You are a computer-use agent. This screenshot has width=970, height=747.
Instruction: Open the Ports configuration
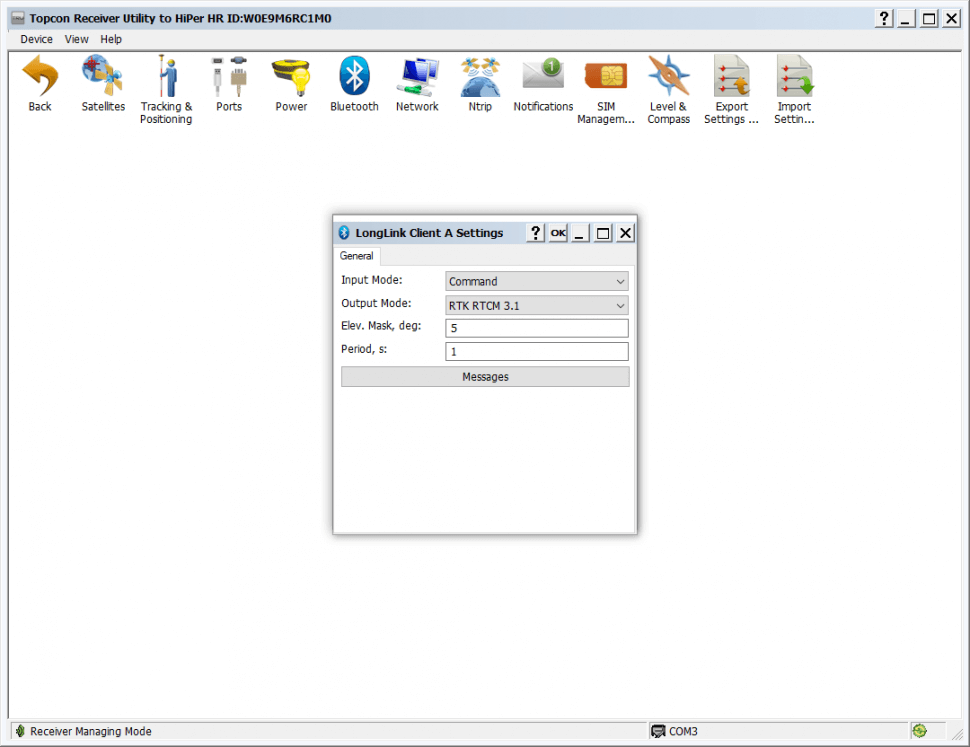(x=229, y=83)
